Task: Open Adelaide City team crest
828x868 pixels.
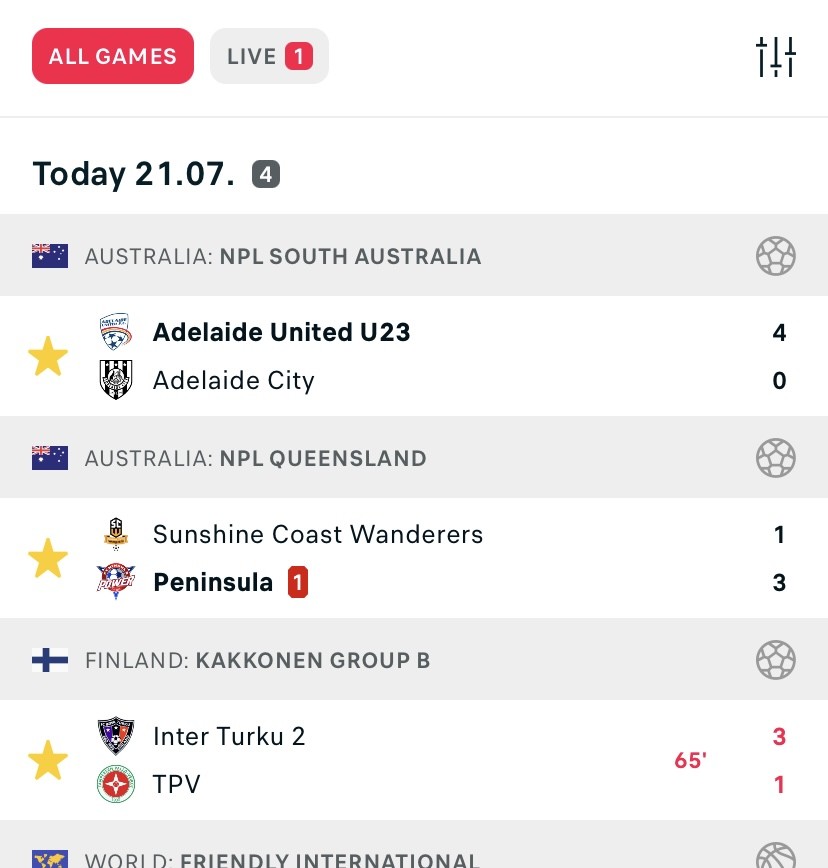Action: tap(116, 380)
